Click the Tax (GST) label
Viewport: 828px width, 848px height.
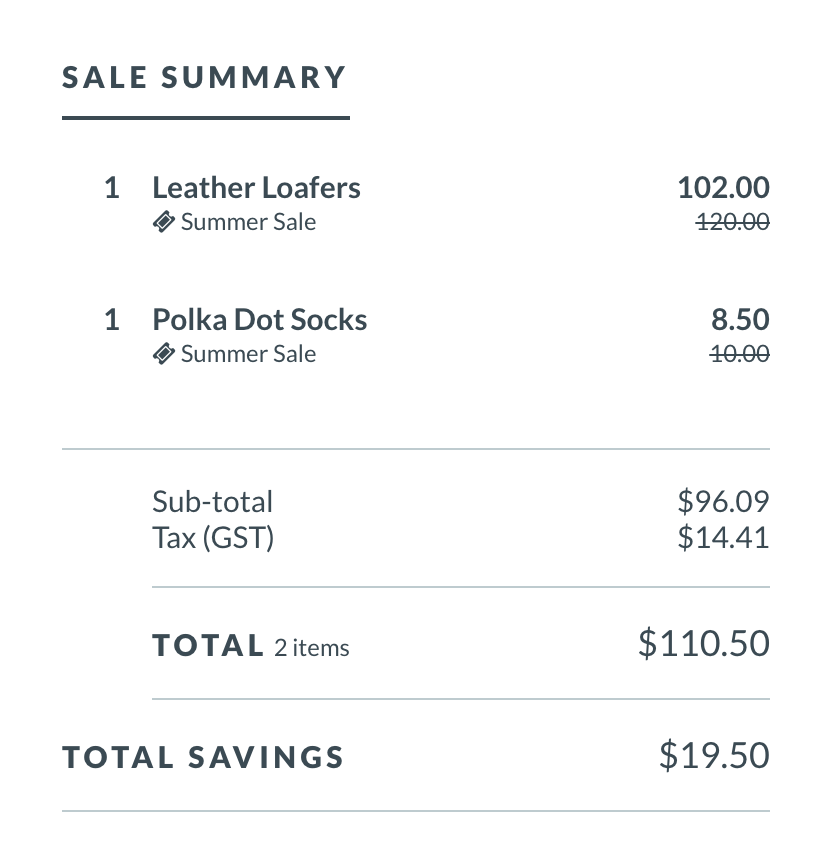click(214, 538)
